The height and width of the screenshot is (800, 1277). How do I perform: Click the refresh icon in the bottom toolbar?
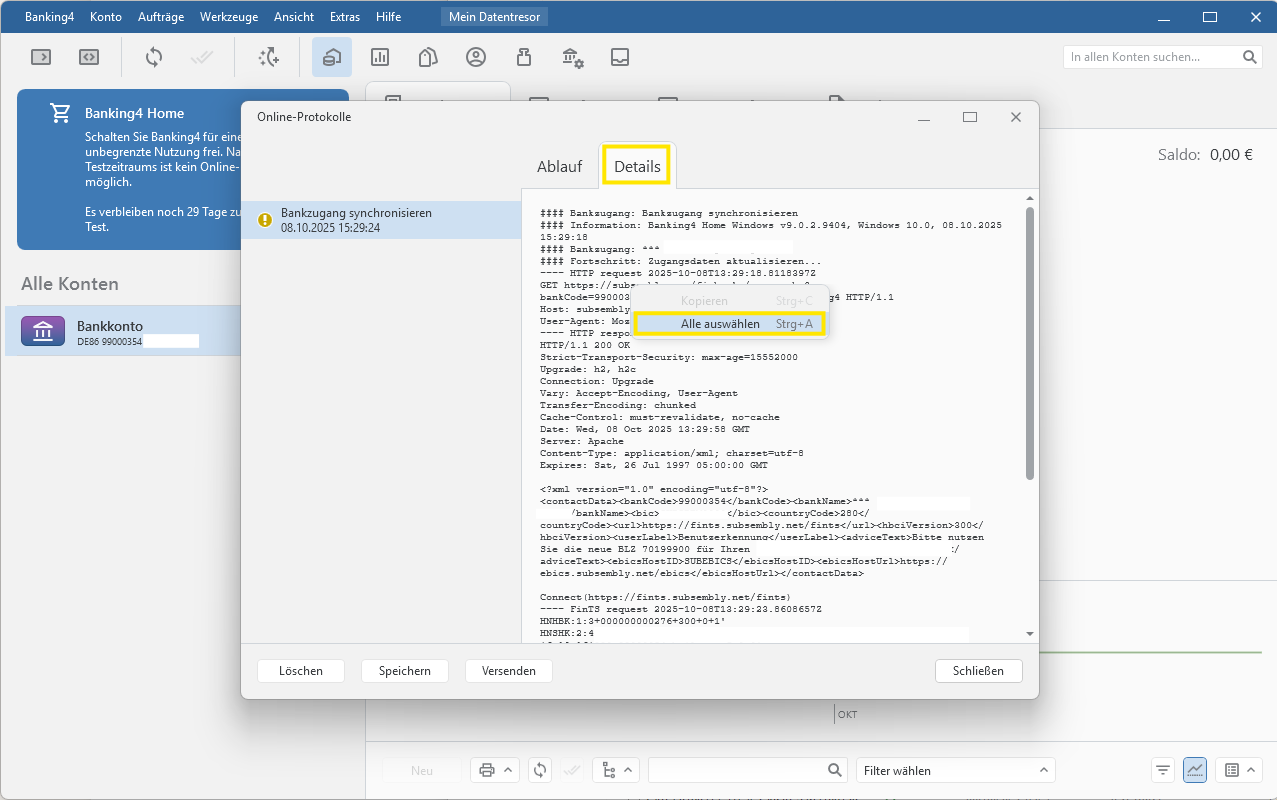coord(540,770)
